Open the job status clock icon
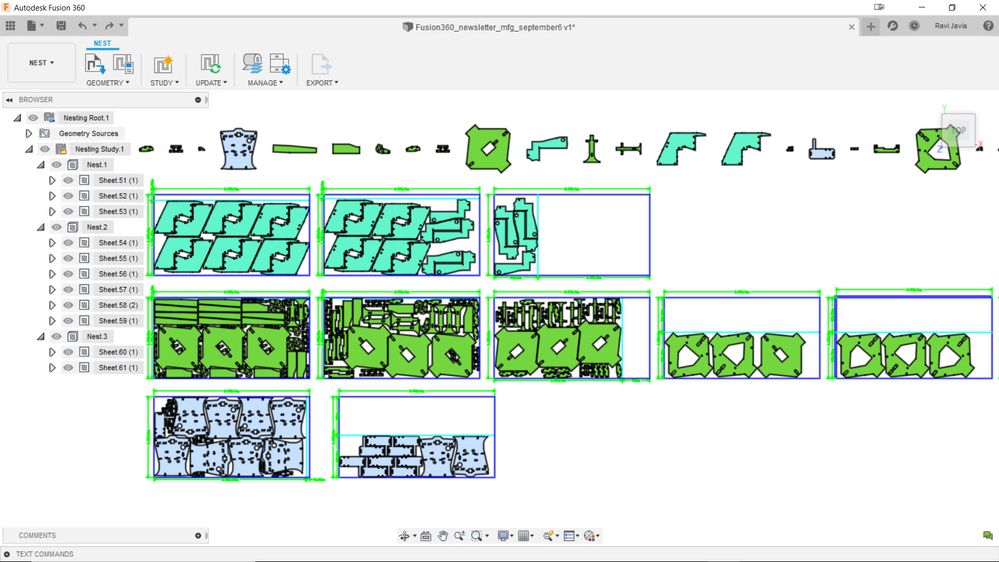The image size is (999, 562). coord(914,25)
